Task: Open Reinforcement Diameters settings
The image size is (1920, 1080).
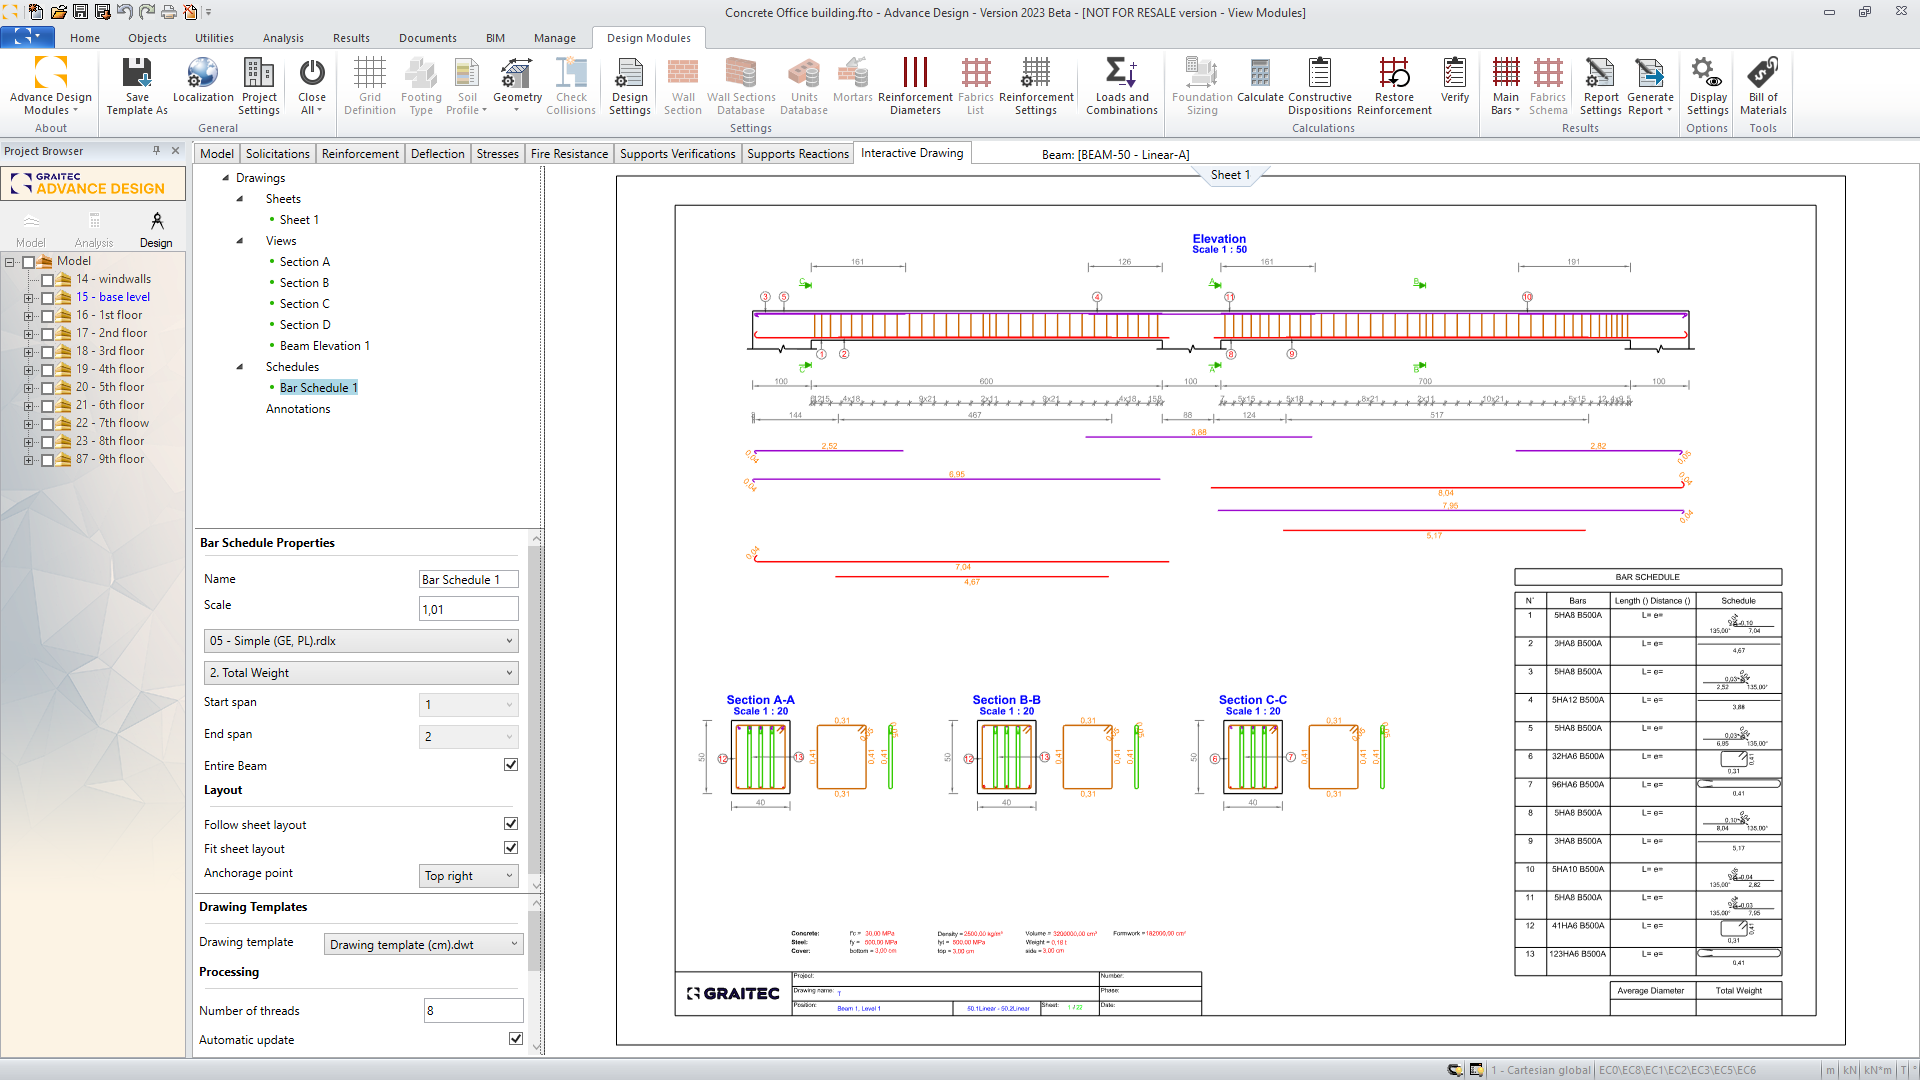Action: (915, 86)
